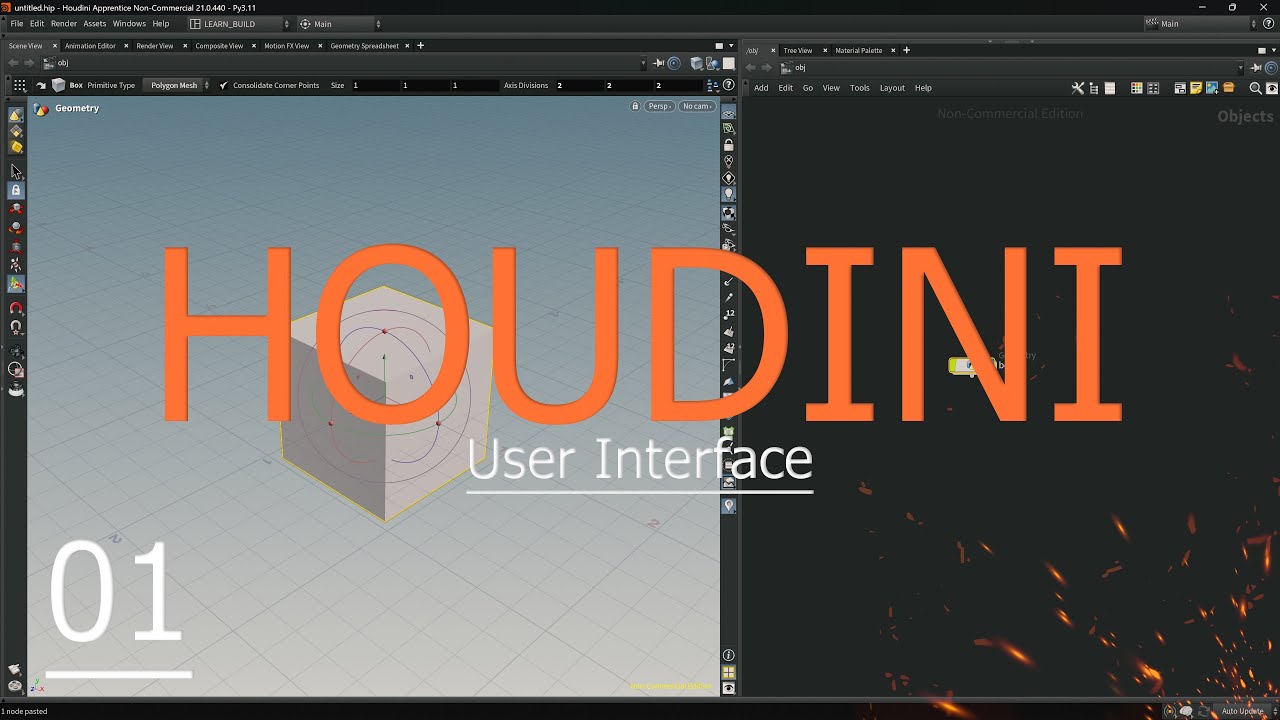
Task: Open the node color palette grid icon
Action: pyautogui.click(x=1137, y=88)
